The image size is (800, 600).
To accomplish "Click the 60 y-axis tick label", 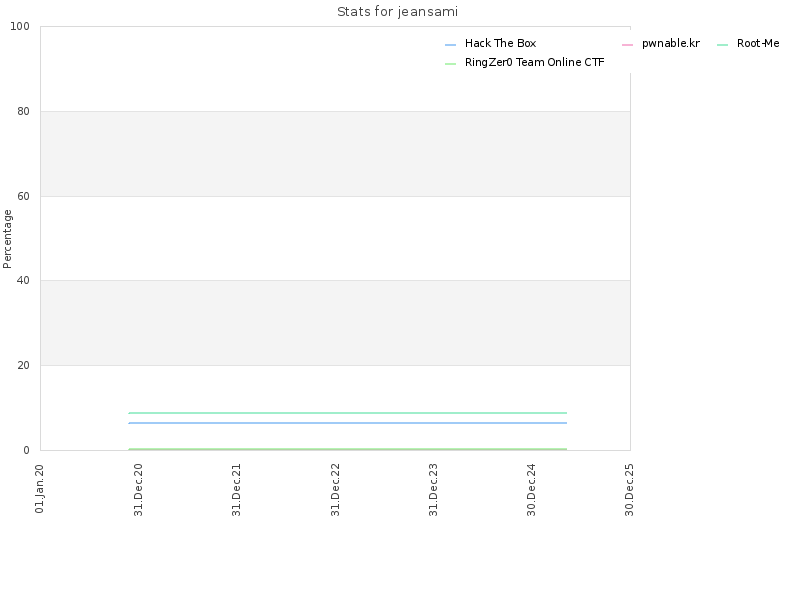I will [23, 196].
